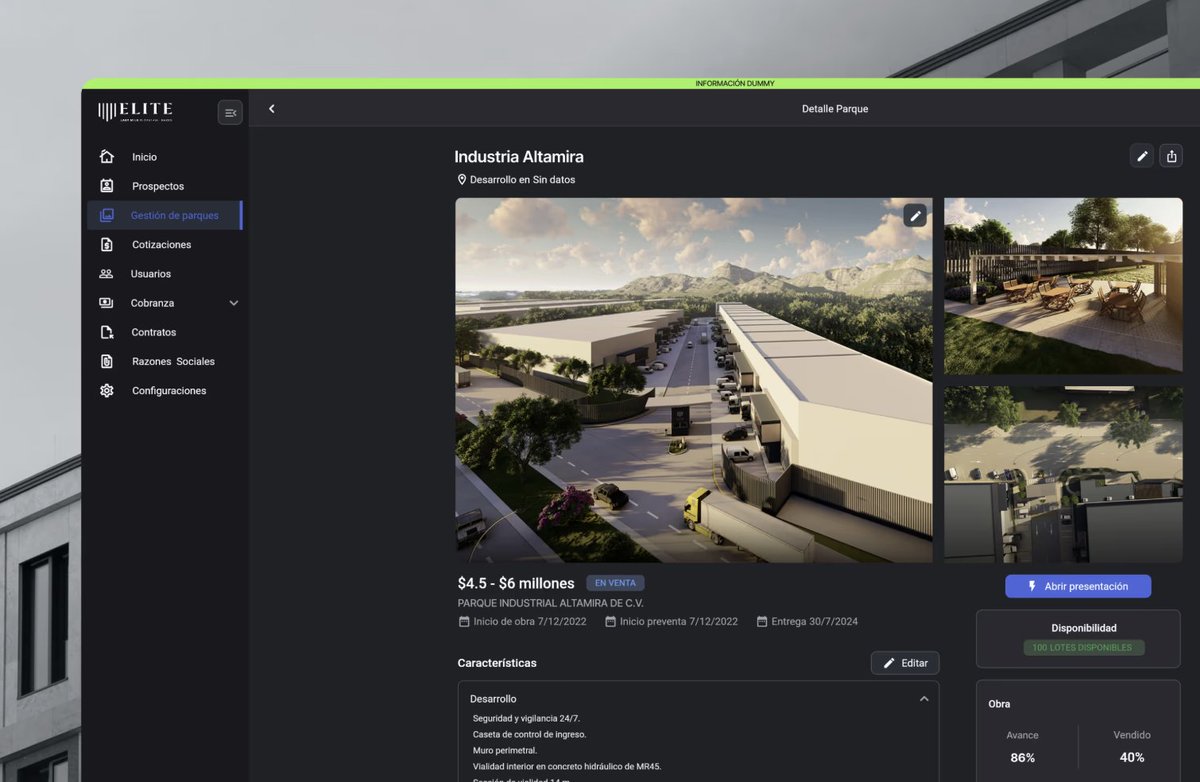Open the main warehouse aerial photo

click(x=694, y=380)
